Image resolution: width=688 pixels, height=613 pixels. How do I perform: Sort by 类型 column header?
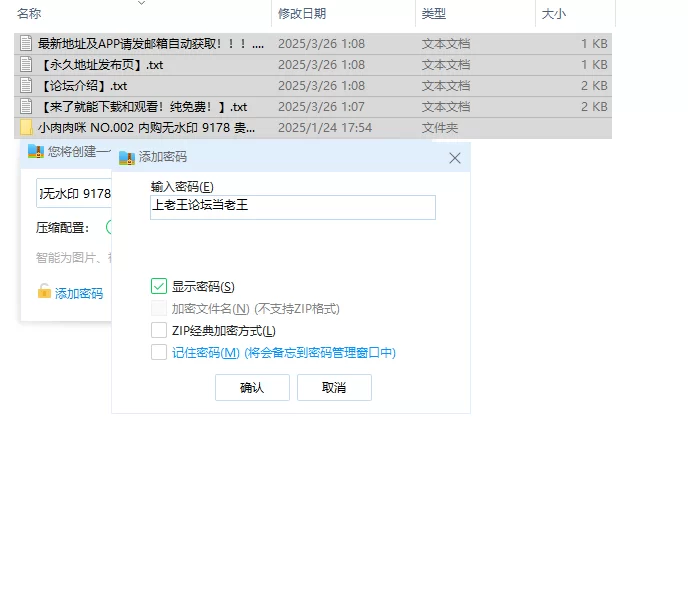434,14
